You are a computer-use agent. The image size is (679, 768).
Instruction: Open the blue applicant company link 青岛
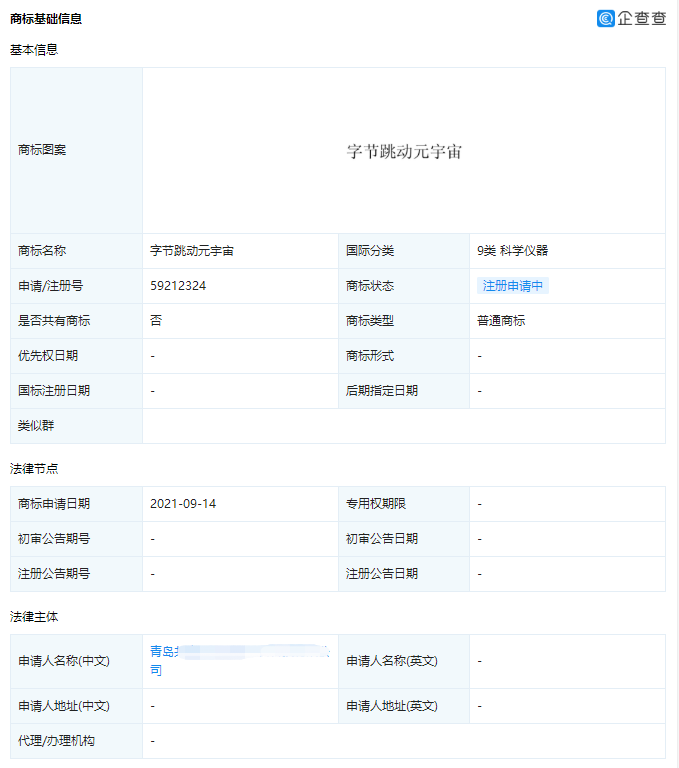240,661
